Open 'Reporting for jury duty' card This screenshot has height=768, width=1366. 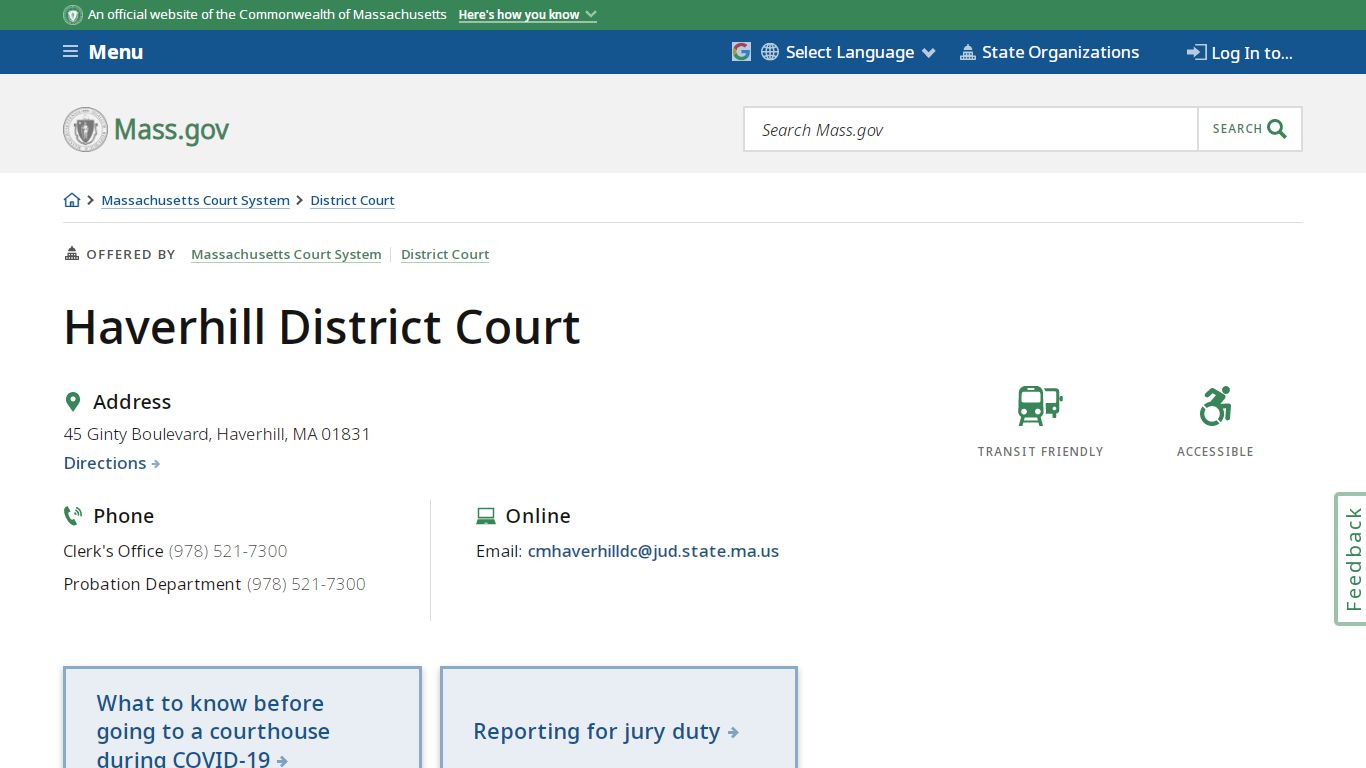click(x=619, y=718)
